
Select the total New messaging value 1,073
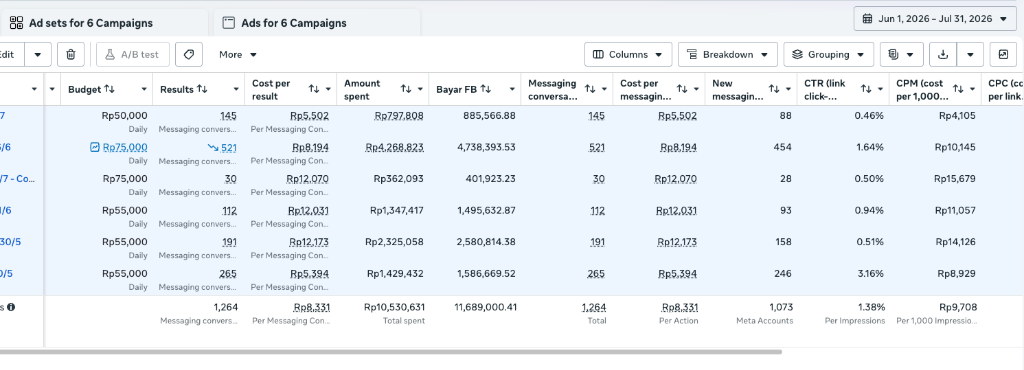tap(781, 307)
